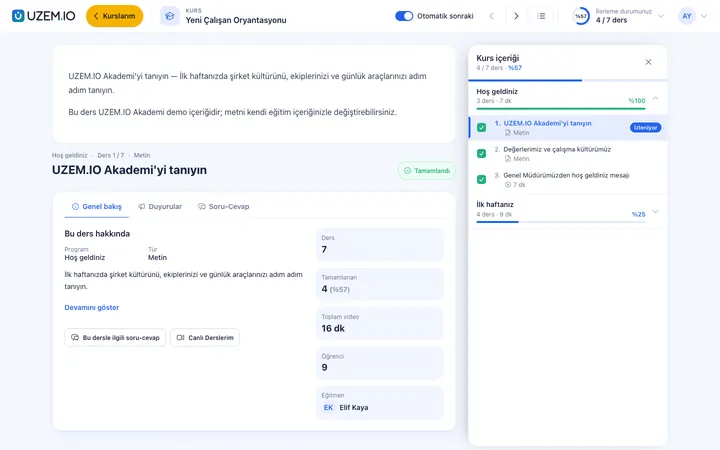720x450 pixels.
Task: Open user menu chevron beside AY
Action: [704, 16]
